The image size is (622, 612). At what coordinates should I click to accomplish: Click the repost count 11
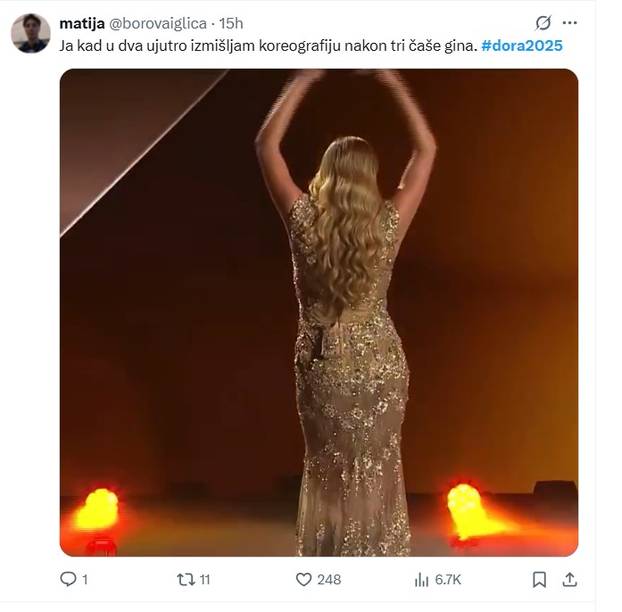(x=204, y=579)
